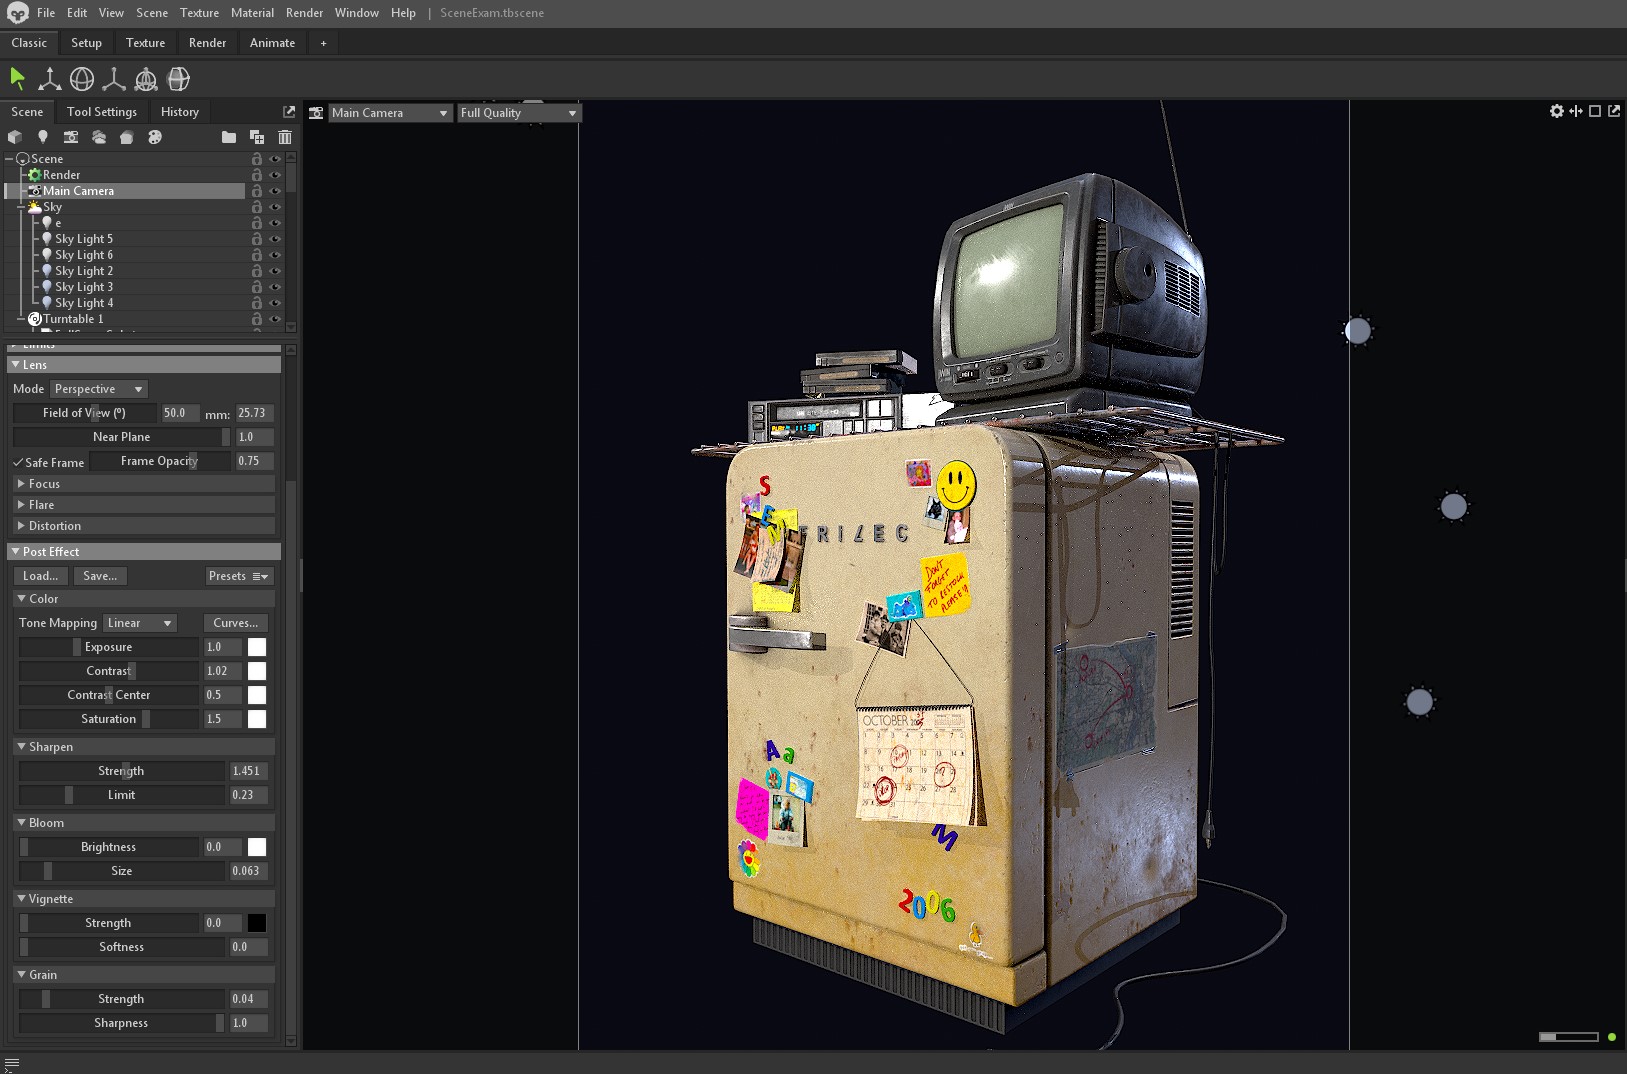This screenshot has width=1627, height=1074.
Task: Switch to the Tool Settings tab
Action: coord(102,112)
